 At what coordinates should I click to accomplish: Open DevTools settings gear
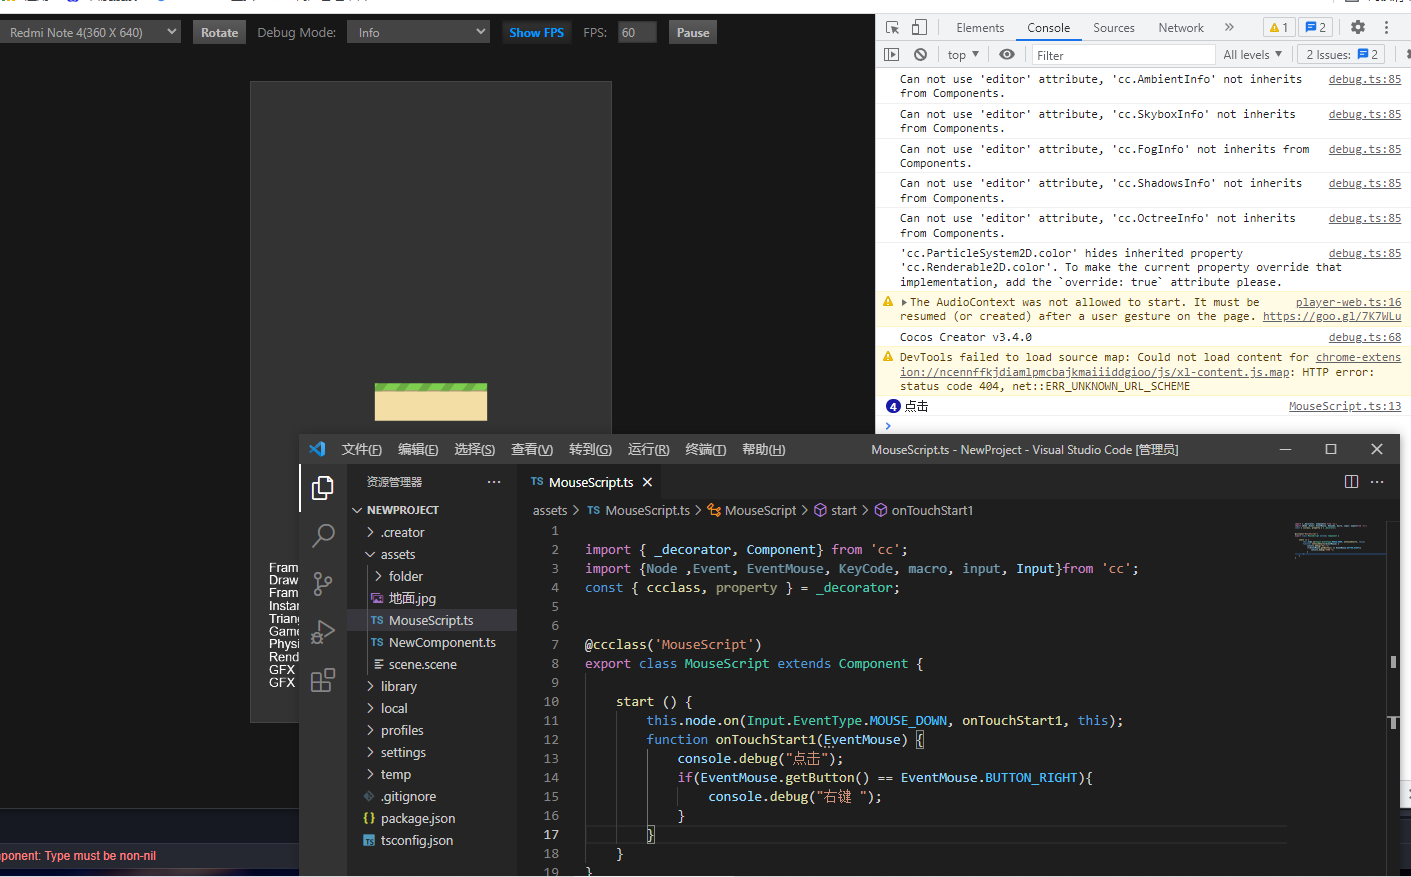click(1357, 28)
